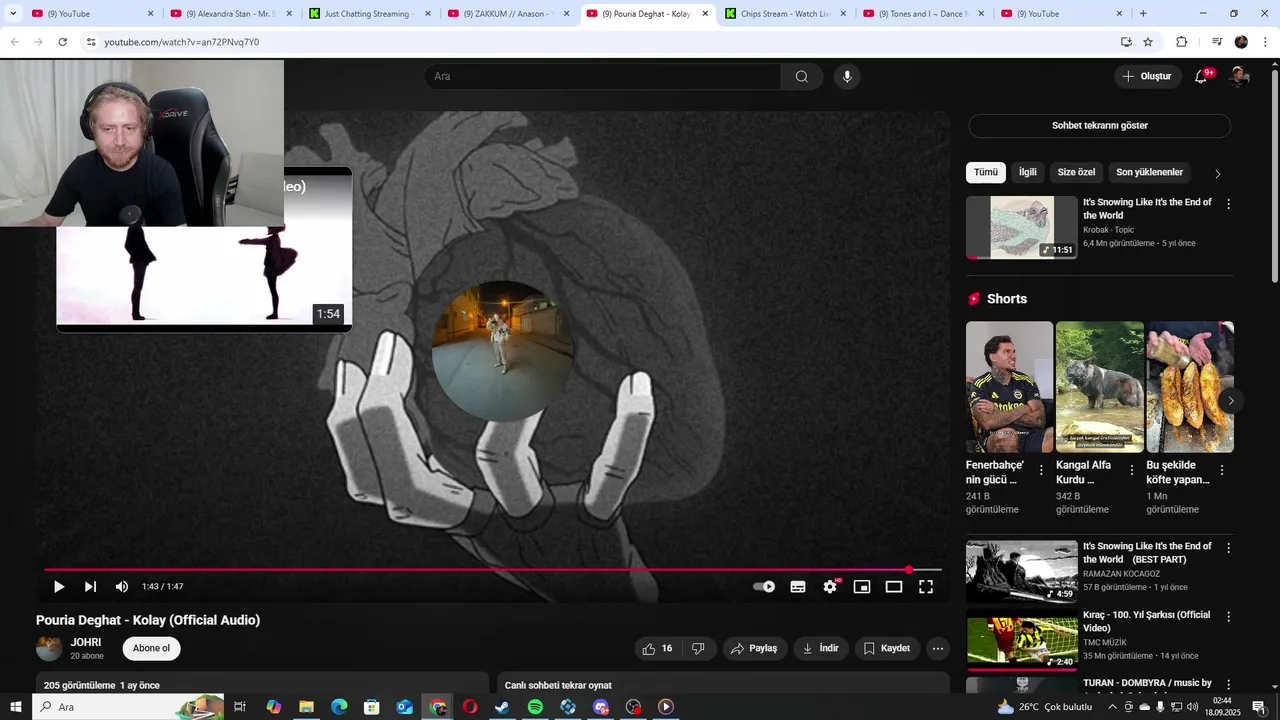1280x720 pixels.
Task: Open Steam from the taskbar
Action: click(502, 707)
